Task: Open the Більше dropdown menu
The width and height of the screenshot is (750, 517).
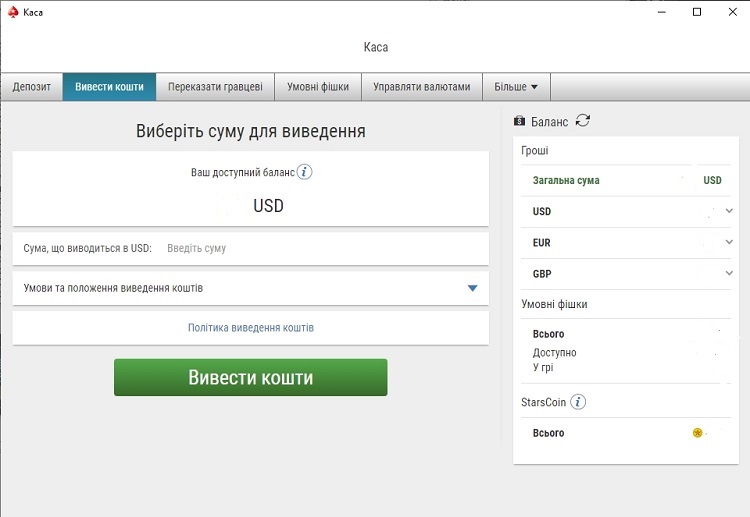Action: 516,87
